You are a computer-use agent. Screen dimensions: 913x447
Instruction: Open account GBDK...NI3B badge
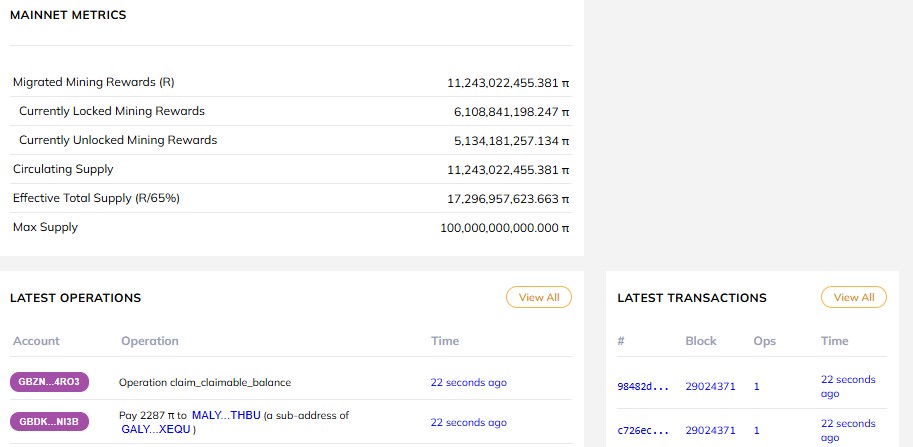pyautogui.click(x=49, y=422)
